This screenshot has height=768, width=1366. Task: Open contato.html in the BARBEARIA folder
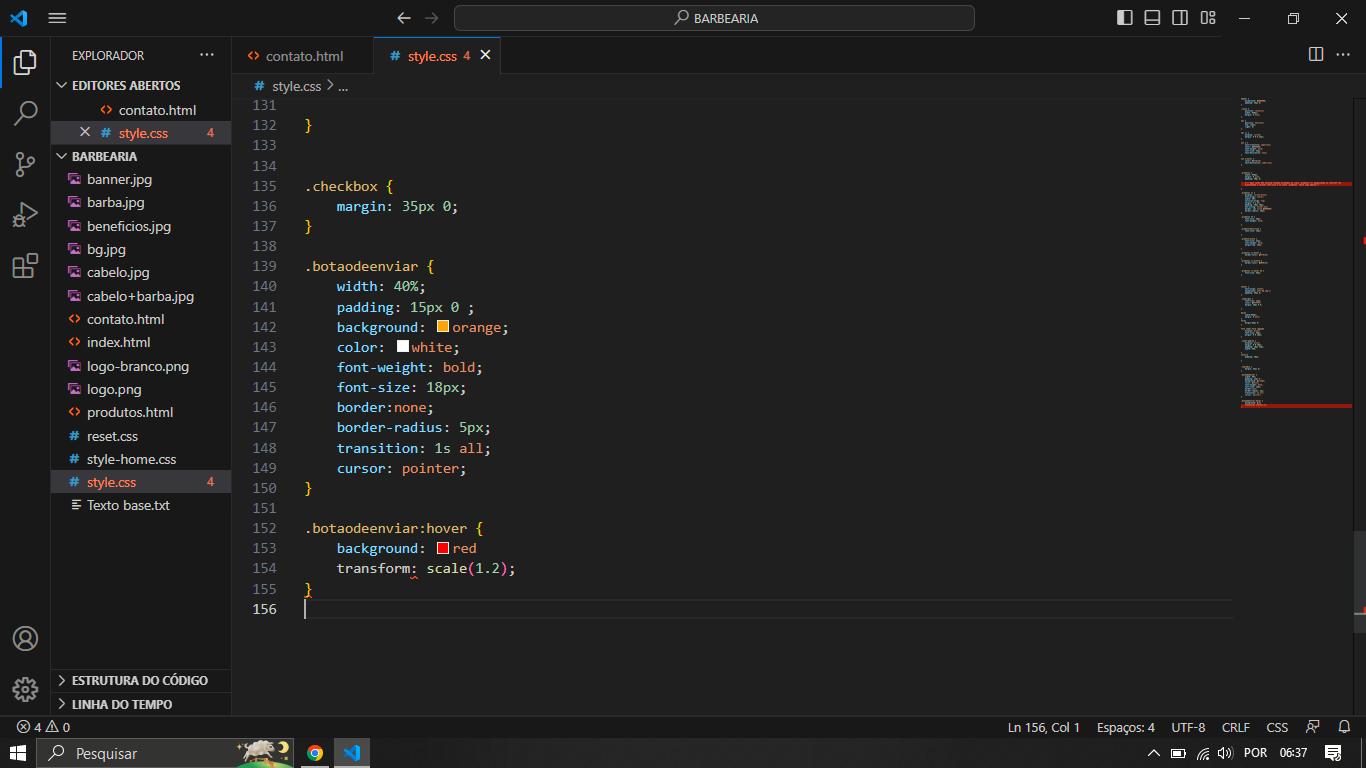coord(141,319)
